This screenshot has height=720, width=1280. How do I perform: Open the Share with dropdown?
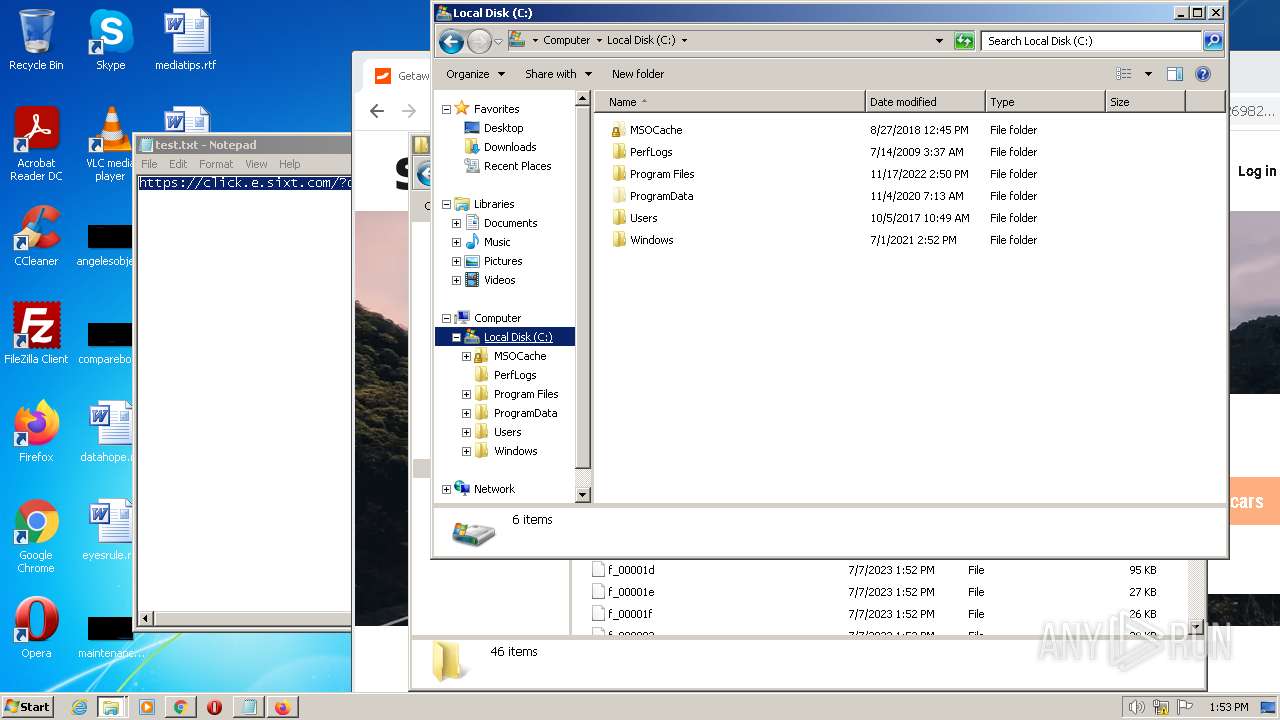tap(558, 74)
